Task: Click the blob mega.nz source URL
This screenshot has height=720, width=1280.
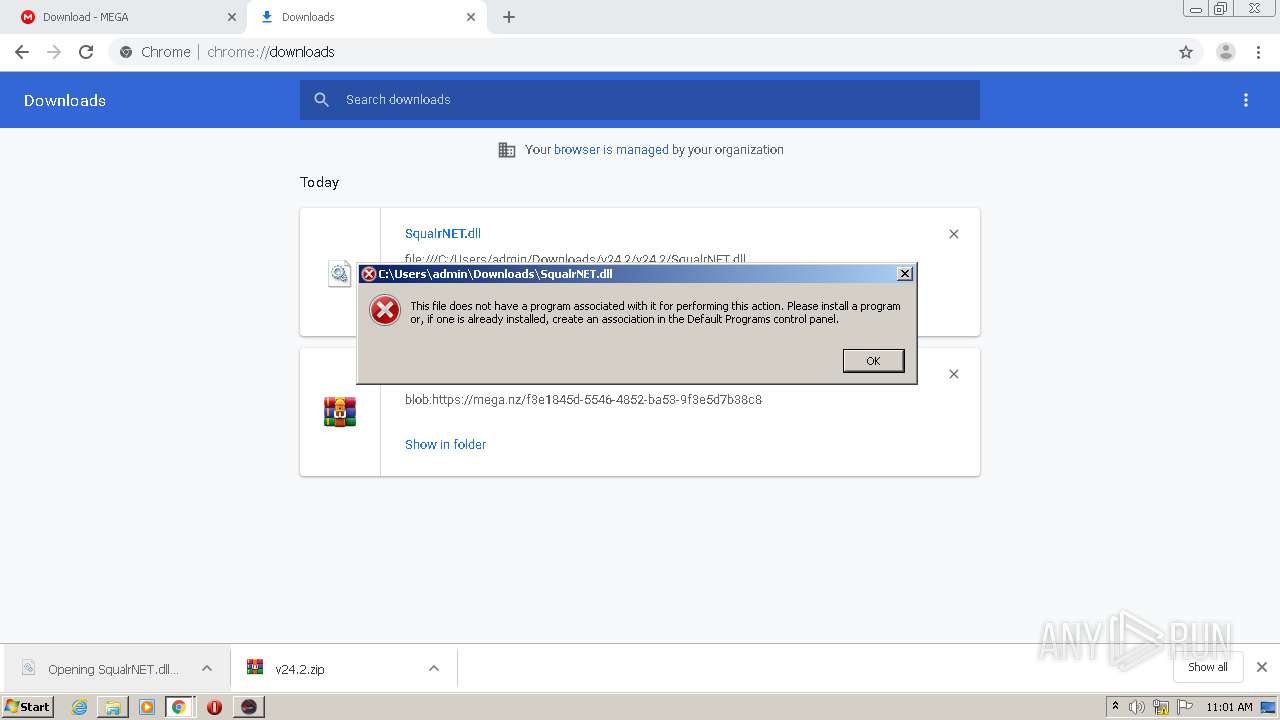Action: pos(583,399)
